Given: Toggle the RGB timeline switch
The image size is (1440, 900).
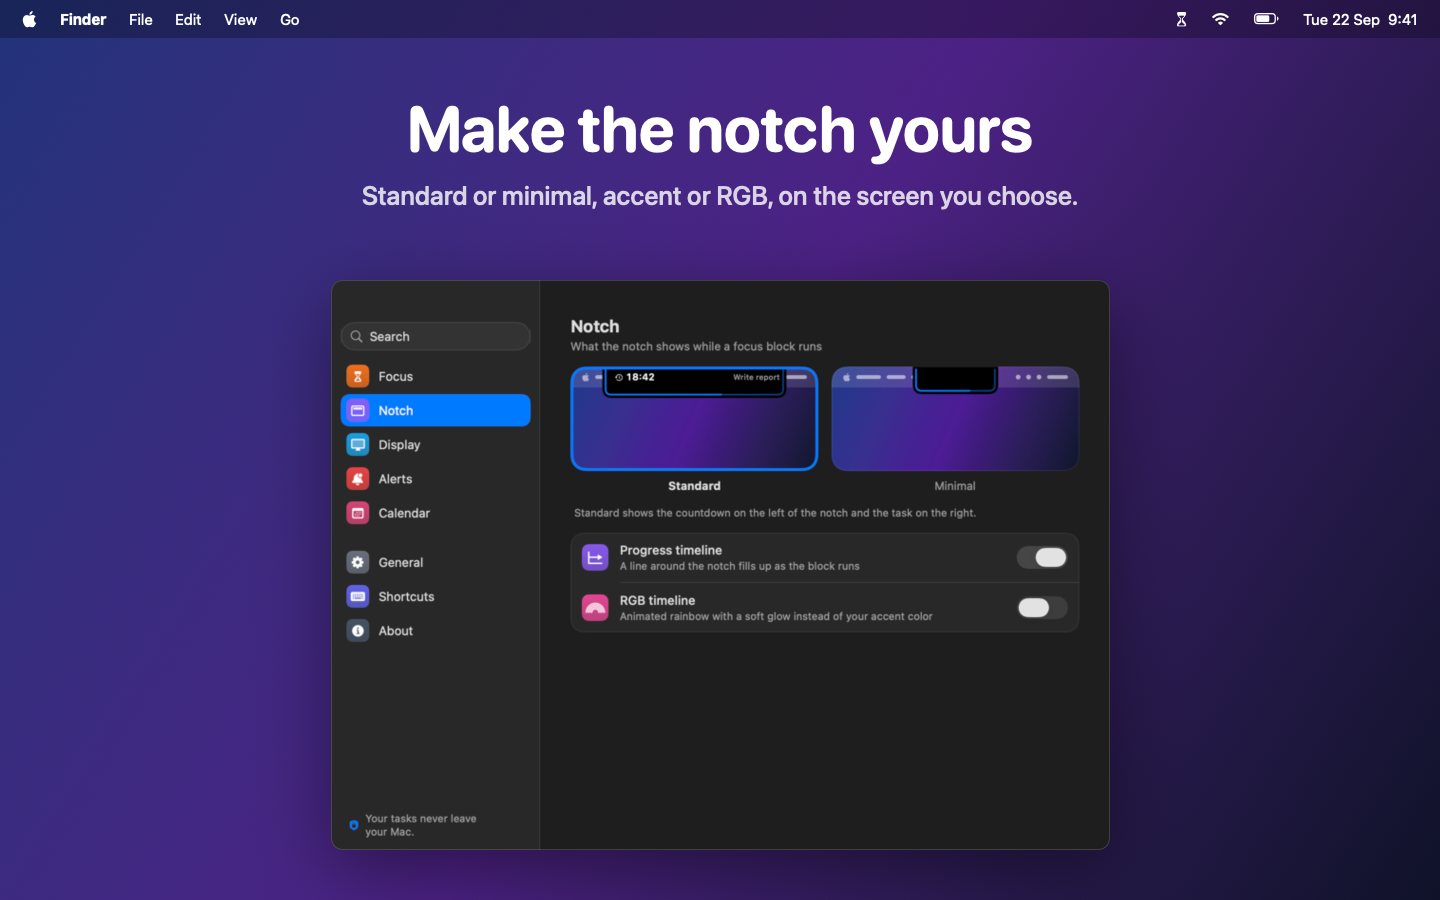Looking at the screenshot, I should click(x=1042, y=607).
